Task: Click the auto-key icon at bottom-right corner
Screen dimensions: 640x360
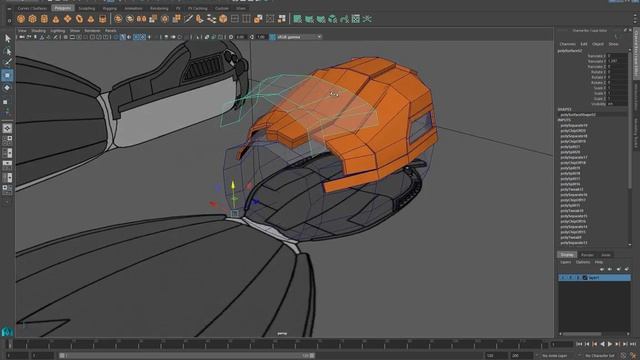Action: point(633,356)
